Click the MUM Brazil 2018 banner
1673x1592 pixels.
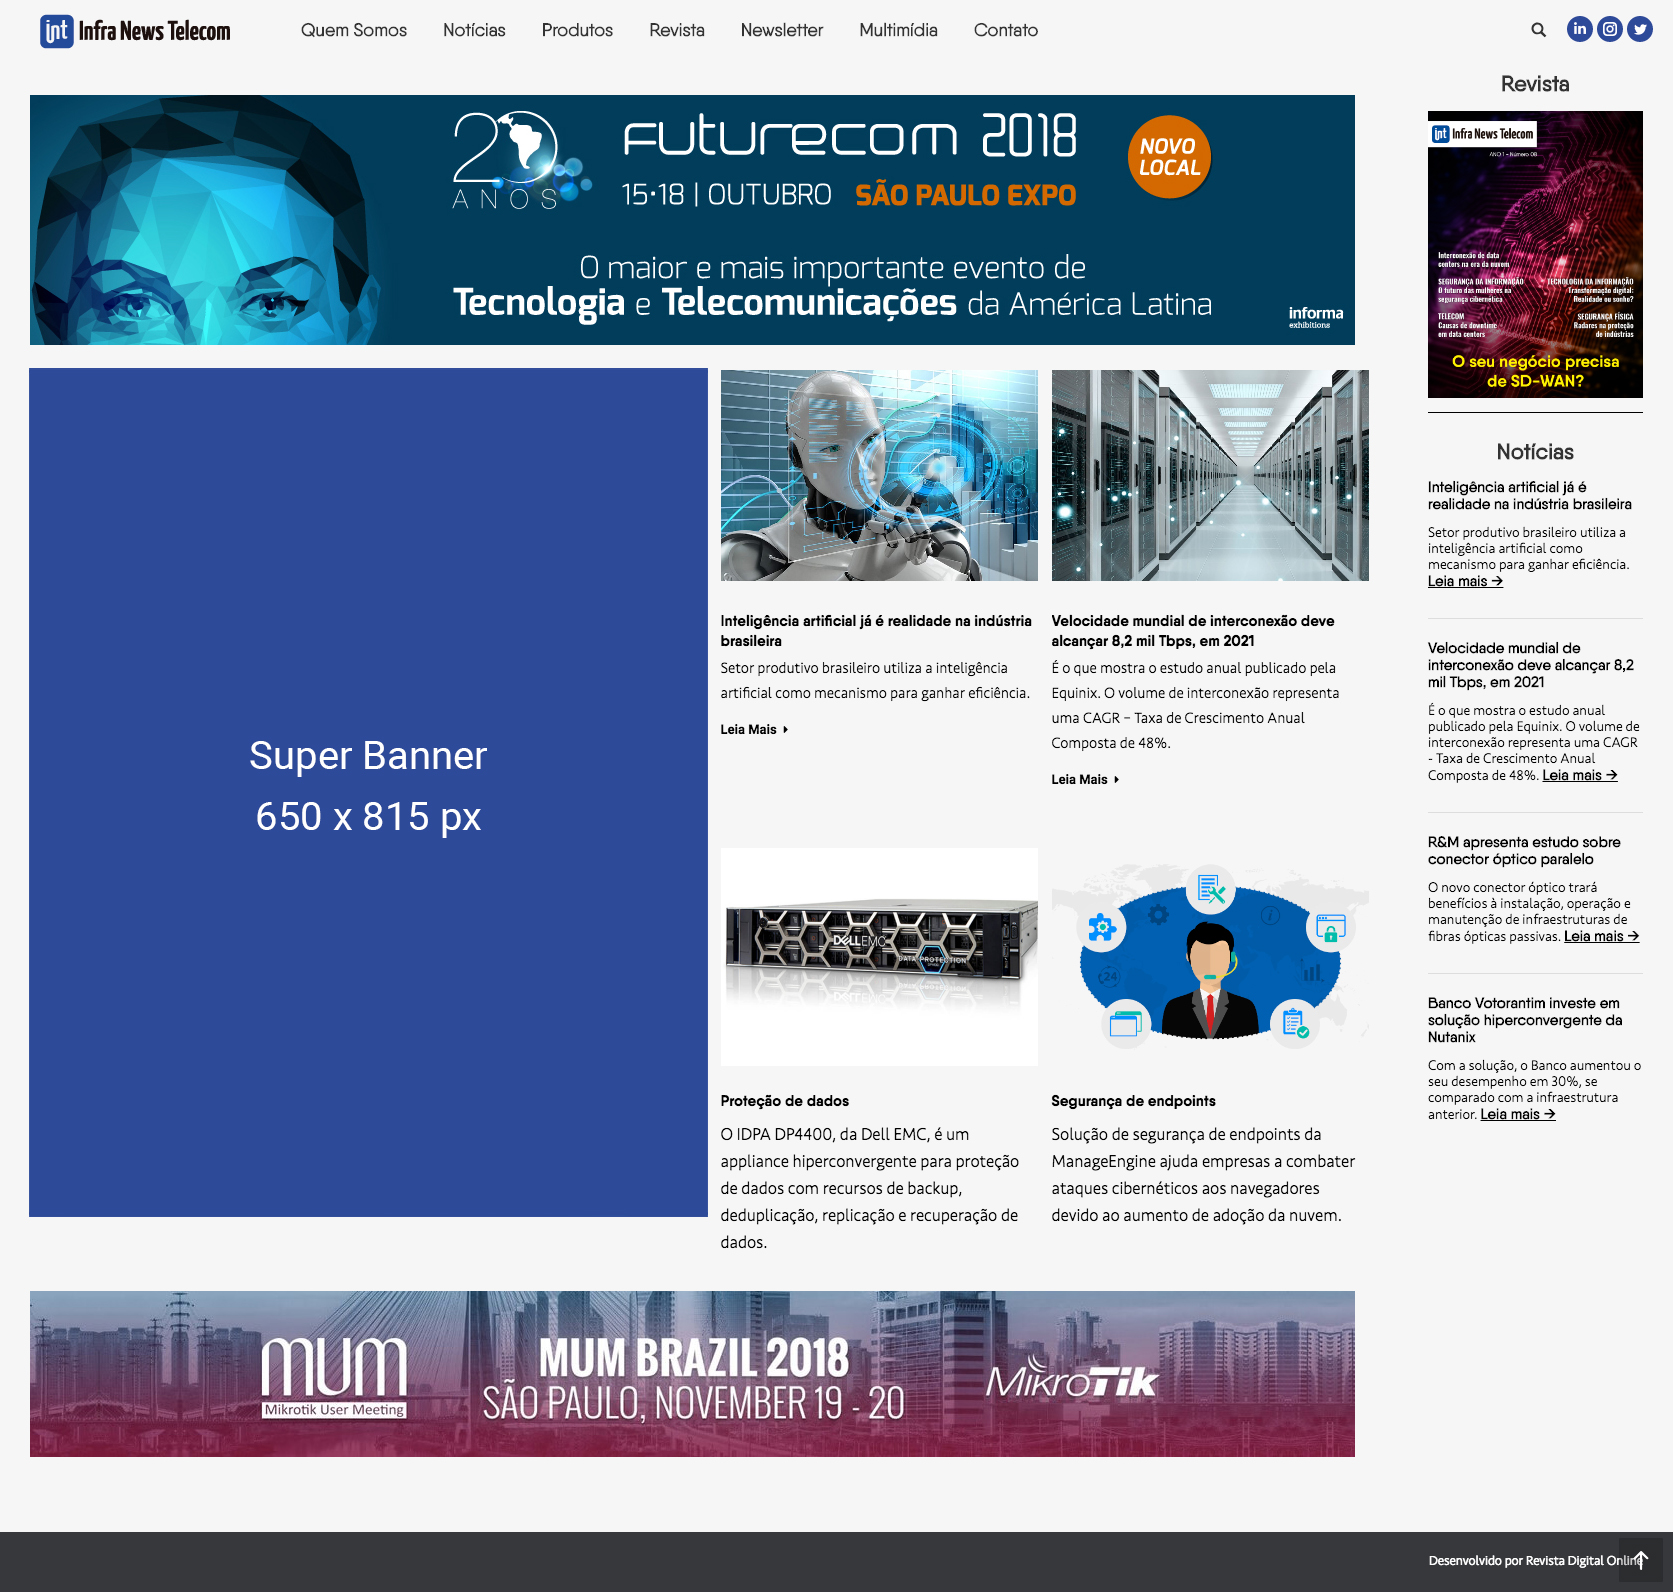pyautogui.click(x=692, y=1374)
